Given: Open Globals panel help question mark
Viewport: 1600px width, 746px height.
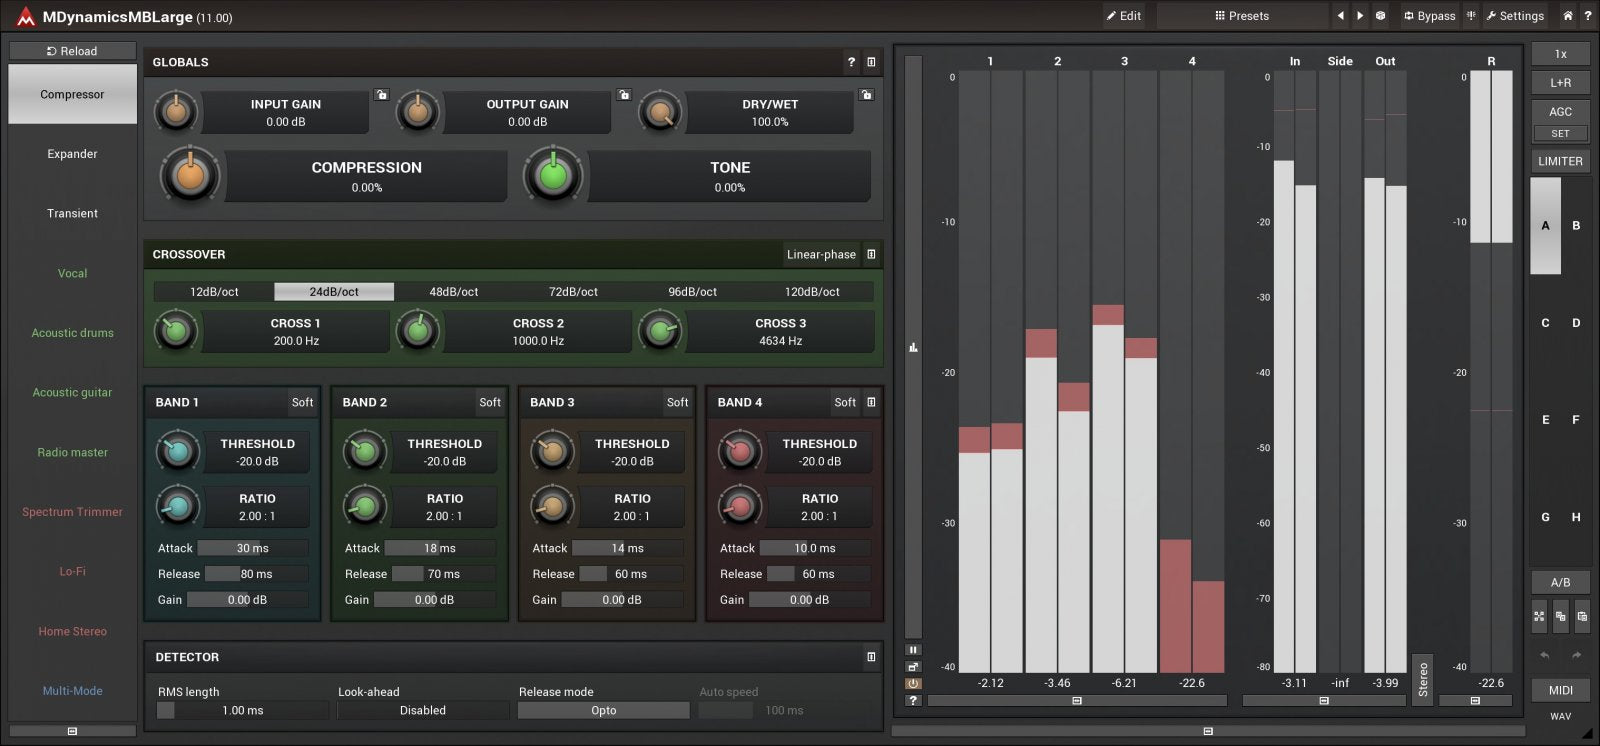Looking at the screenshot, I should (852, 62).
